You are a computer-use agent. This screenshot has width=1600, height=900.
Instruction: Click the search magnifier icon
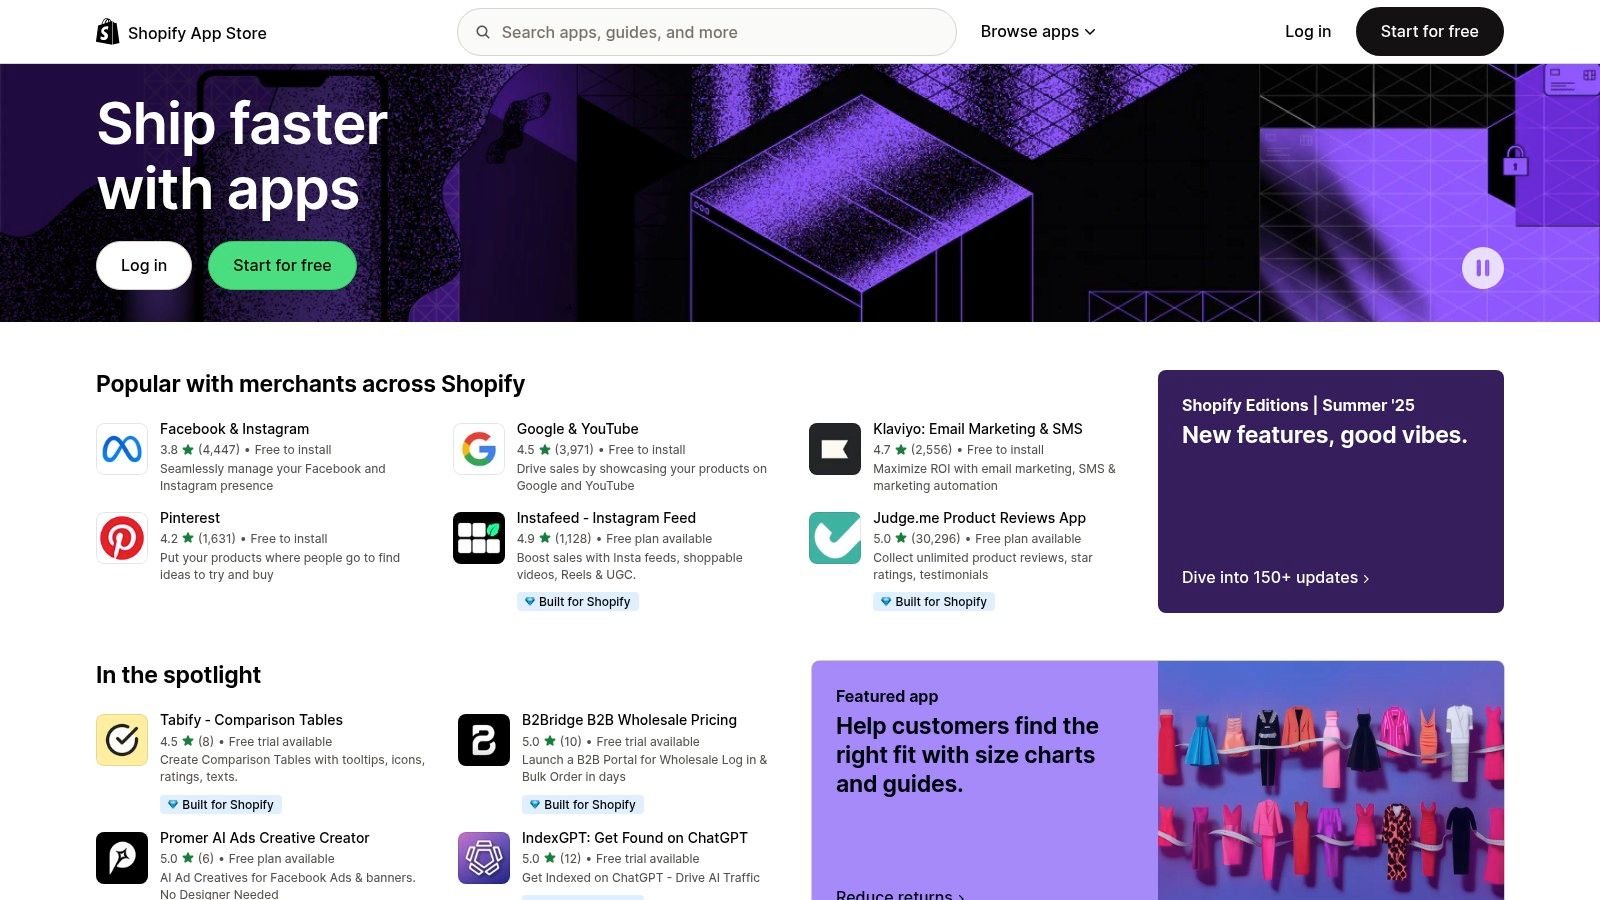point(483,32)
